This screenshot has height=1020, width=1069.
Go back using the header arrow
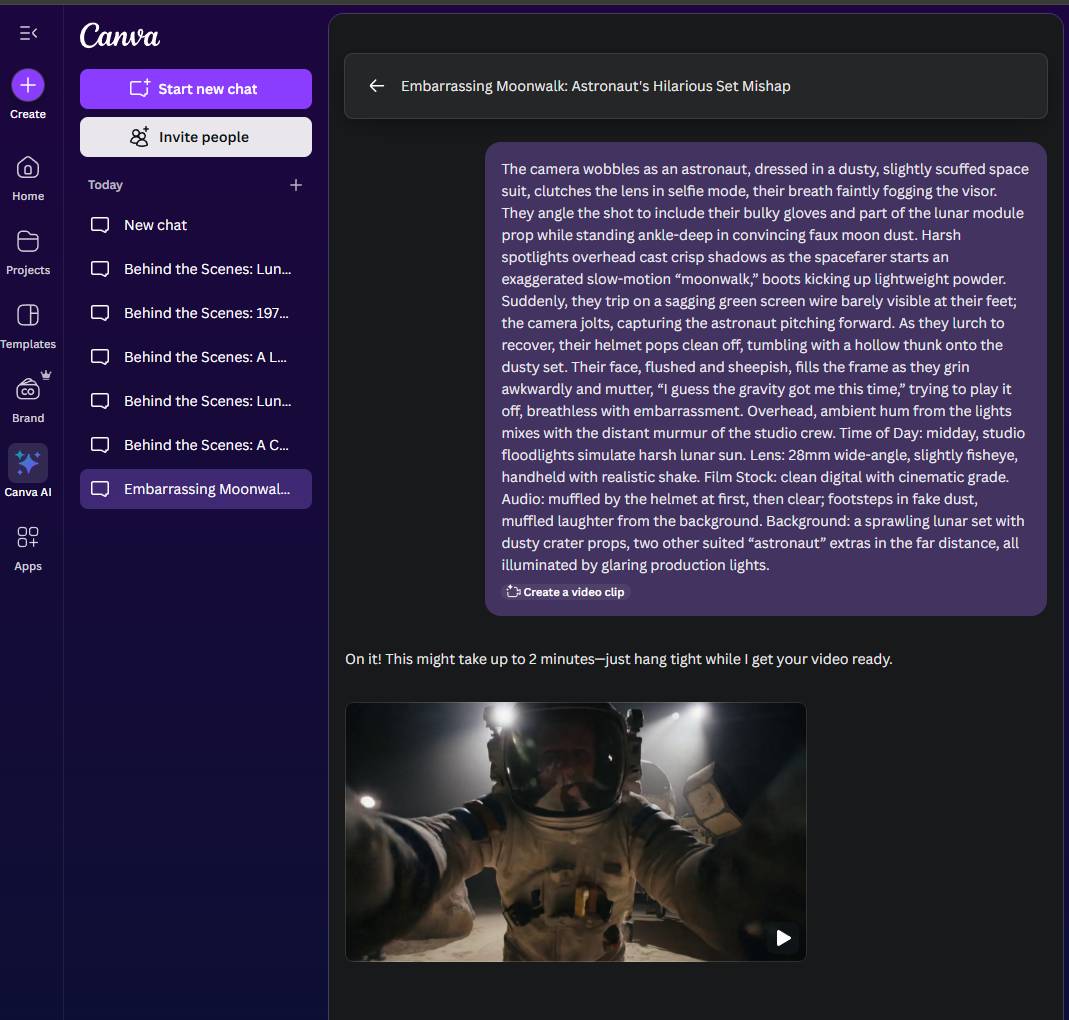click(376, 86)
